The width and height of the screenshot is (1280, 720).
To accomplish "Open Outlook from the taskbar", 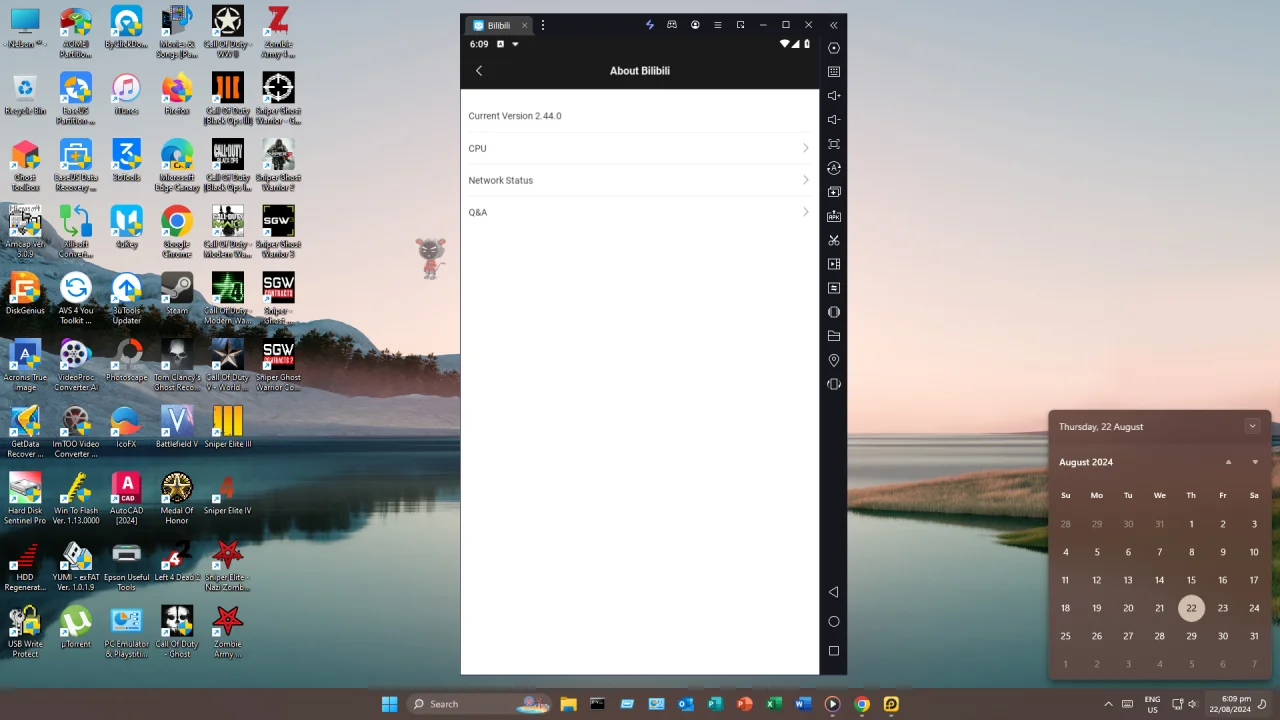I will click(685, 704).
